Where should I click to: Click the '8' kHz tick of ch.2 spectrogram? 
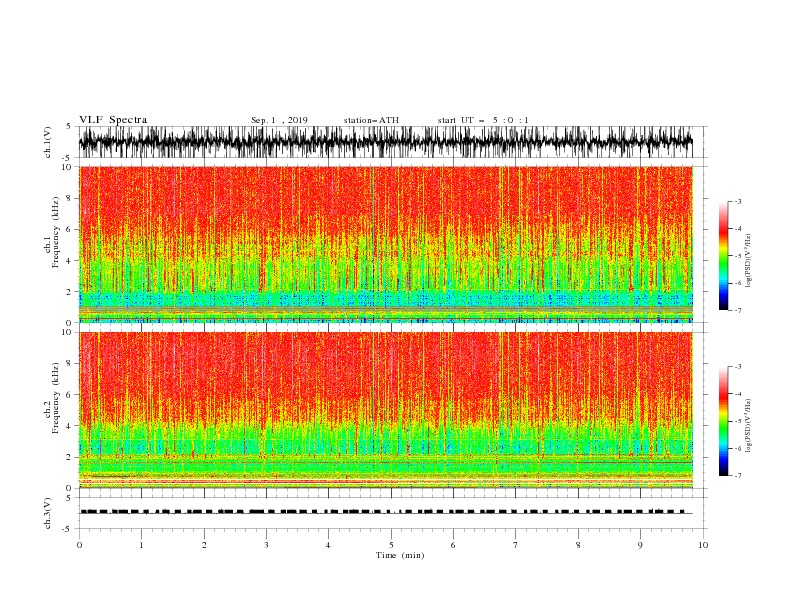click(69, 364)
